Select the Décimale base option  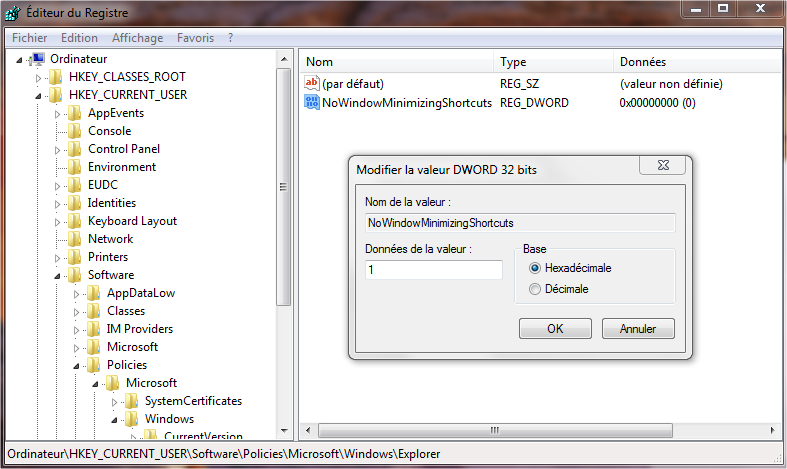point(535,289)
